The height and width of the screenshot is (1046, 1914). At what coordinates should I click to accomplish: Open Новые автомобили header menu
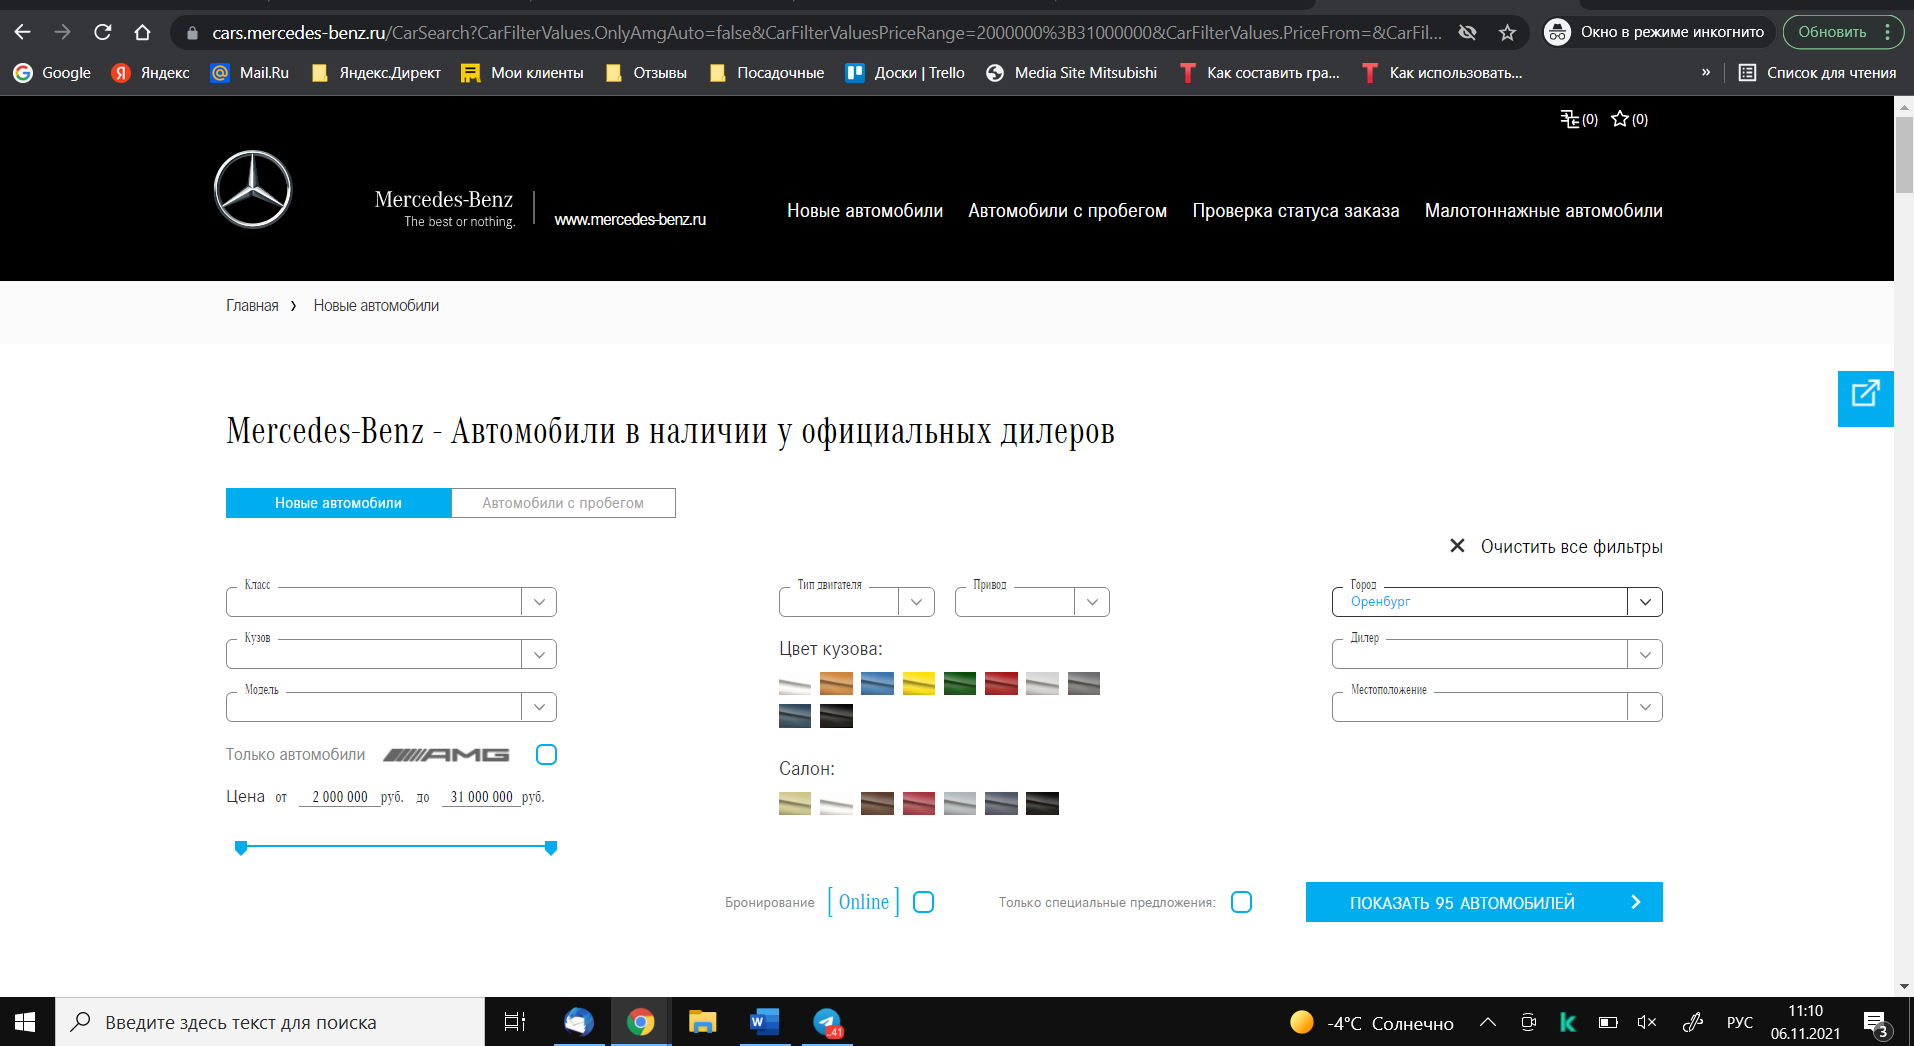tap(865, 211)
